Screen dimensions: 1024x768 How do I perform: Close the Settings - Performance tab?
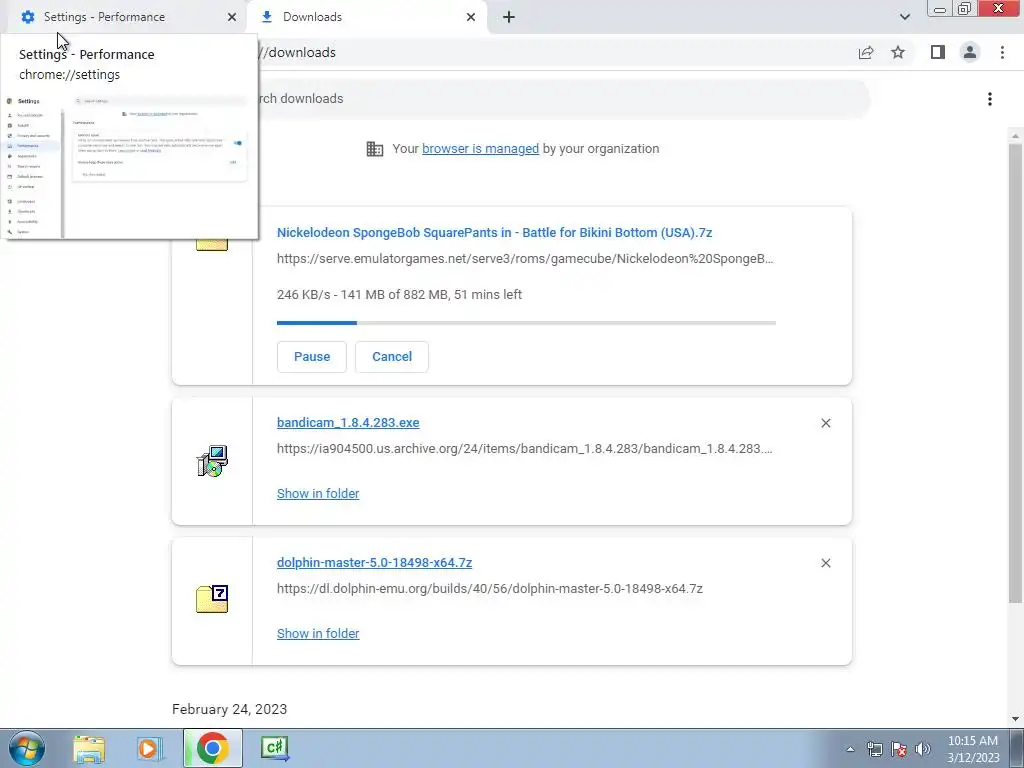tap(232, 17)
